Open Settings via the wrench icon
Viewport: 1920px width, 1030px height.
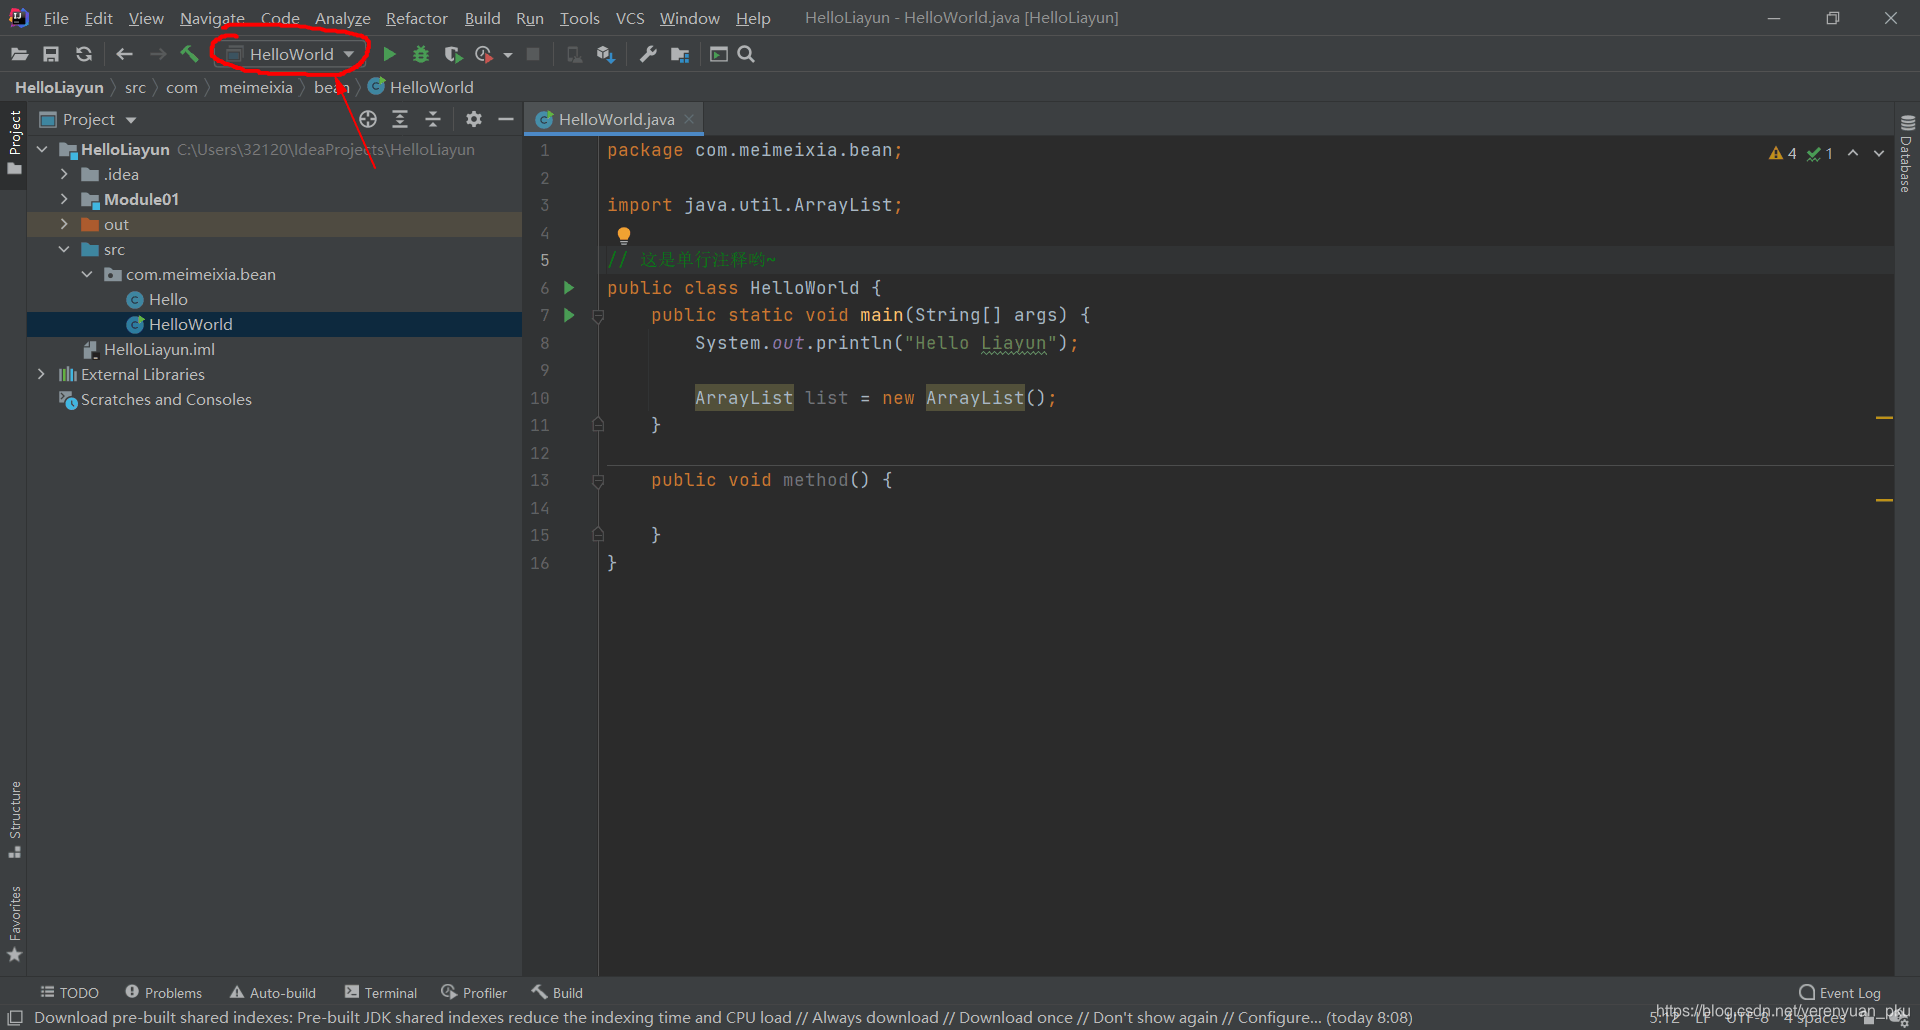click(648, 54)
